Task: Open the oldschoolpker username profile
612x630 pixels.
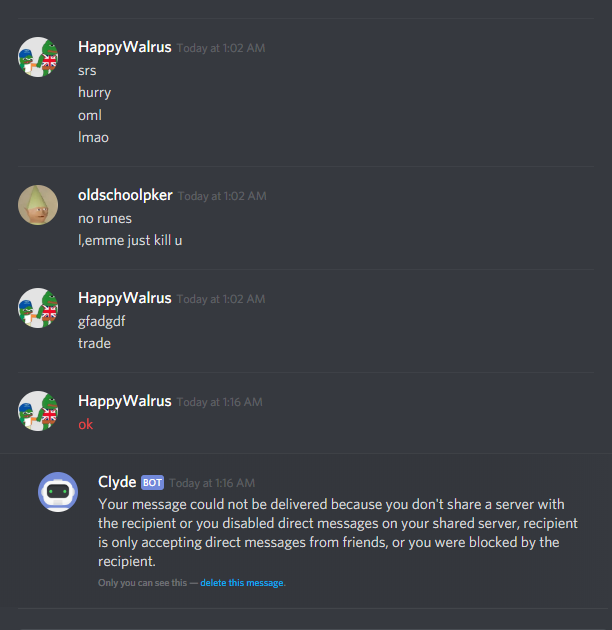Action: [x=125, y=195]
